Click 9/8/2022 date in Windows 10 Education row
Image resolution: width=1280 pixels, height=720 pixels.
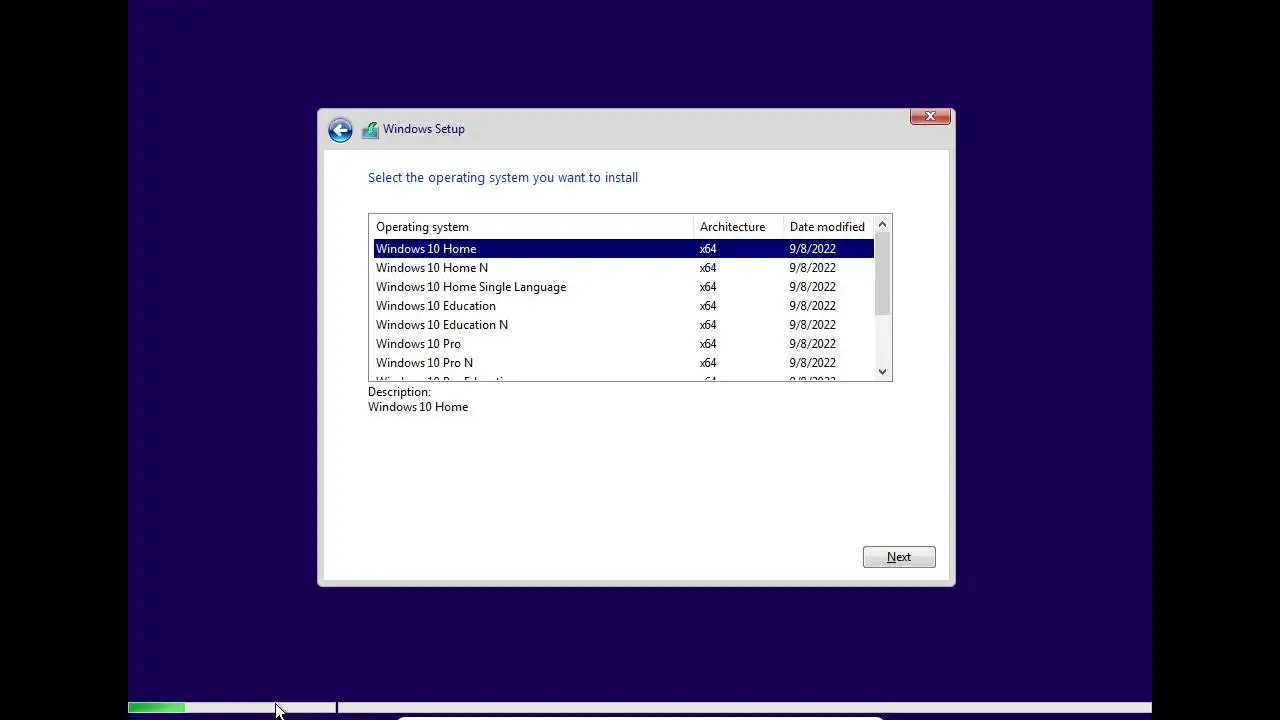[x=812, y=306]
